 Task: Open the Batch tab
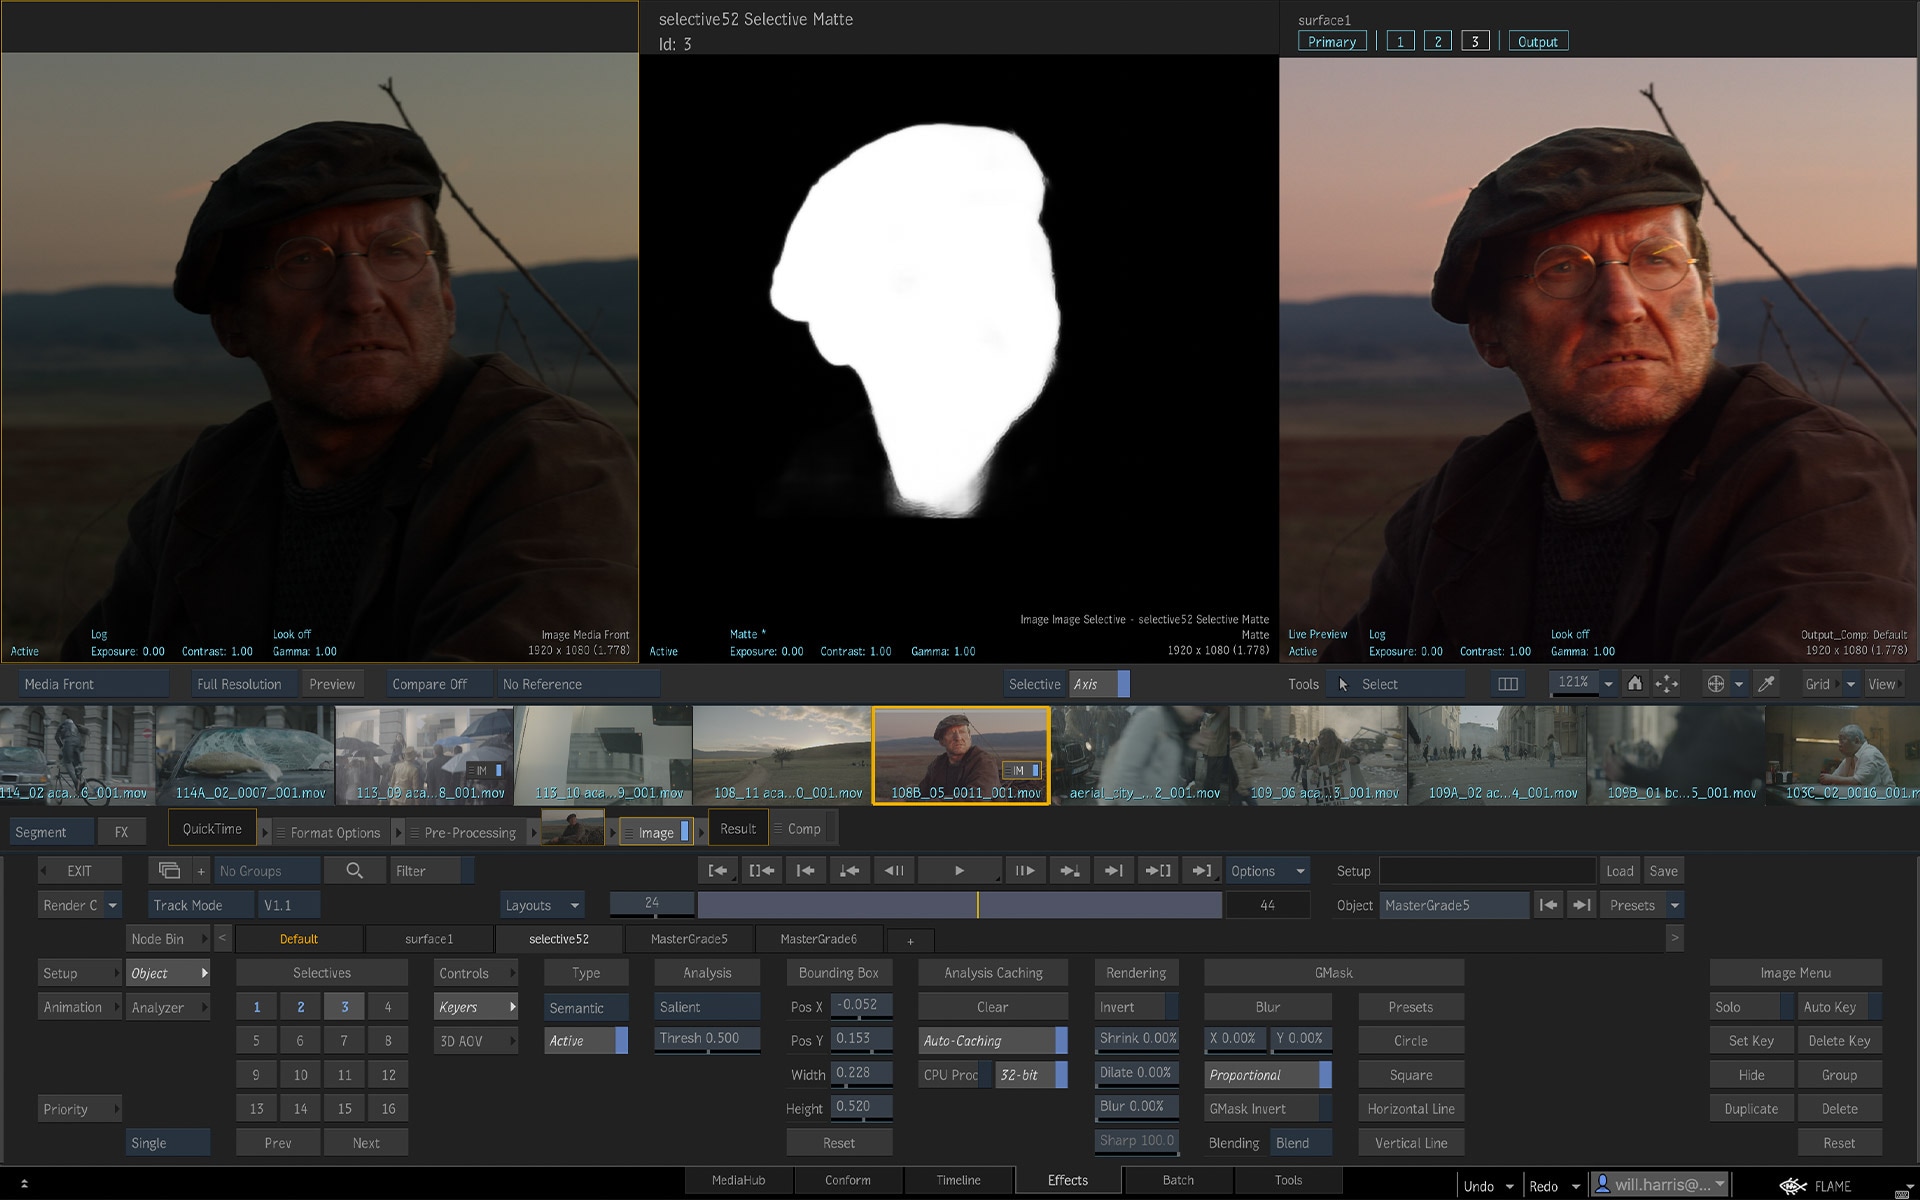tap(1177, 1180)
